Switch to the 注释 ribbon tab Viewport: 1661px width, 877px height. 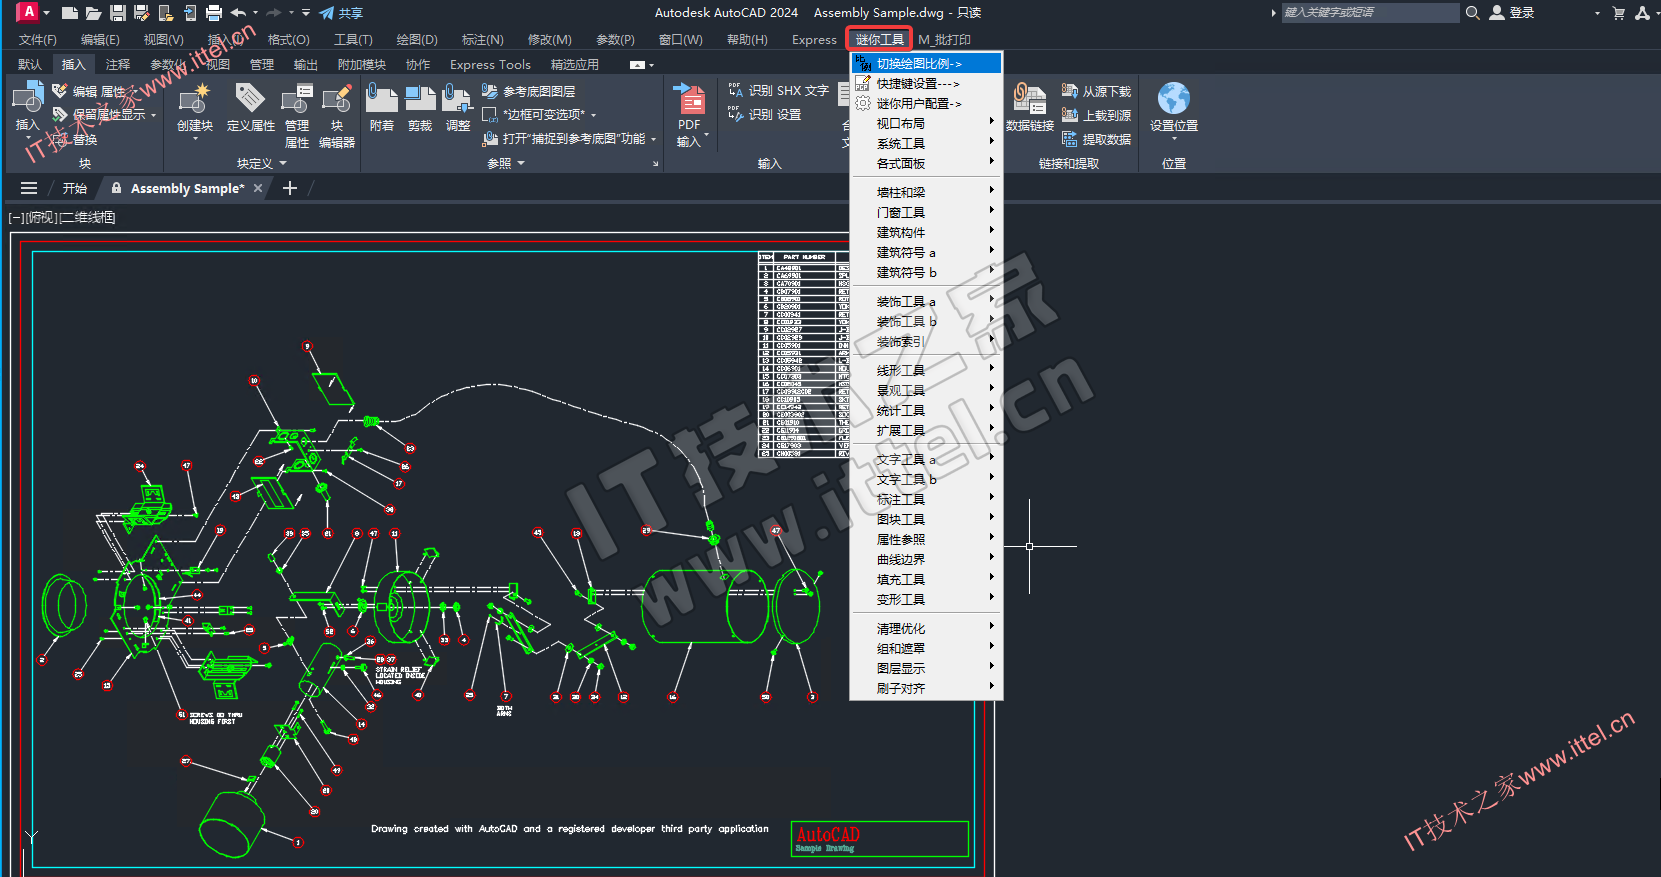(x=118, y=64)
